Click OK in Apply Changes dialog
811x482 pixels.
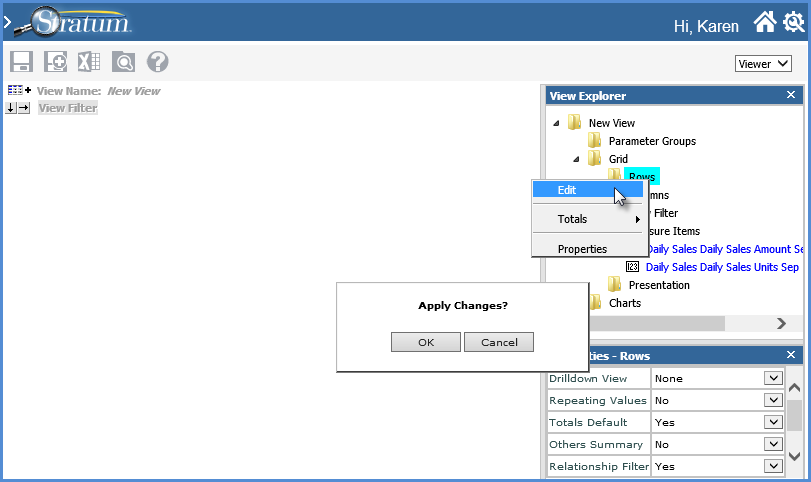(426, 342)
